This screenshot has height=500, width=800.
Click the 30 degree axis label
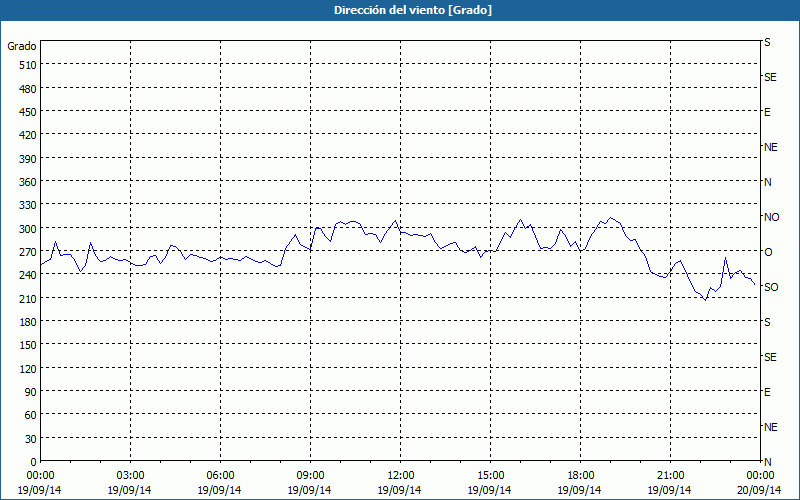pos(31,439)
